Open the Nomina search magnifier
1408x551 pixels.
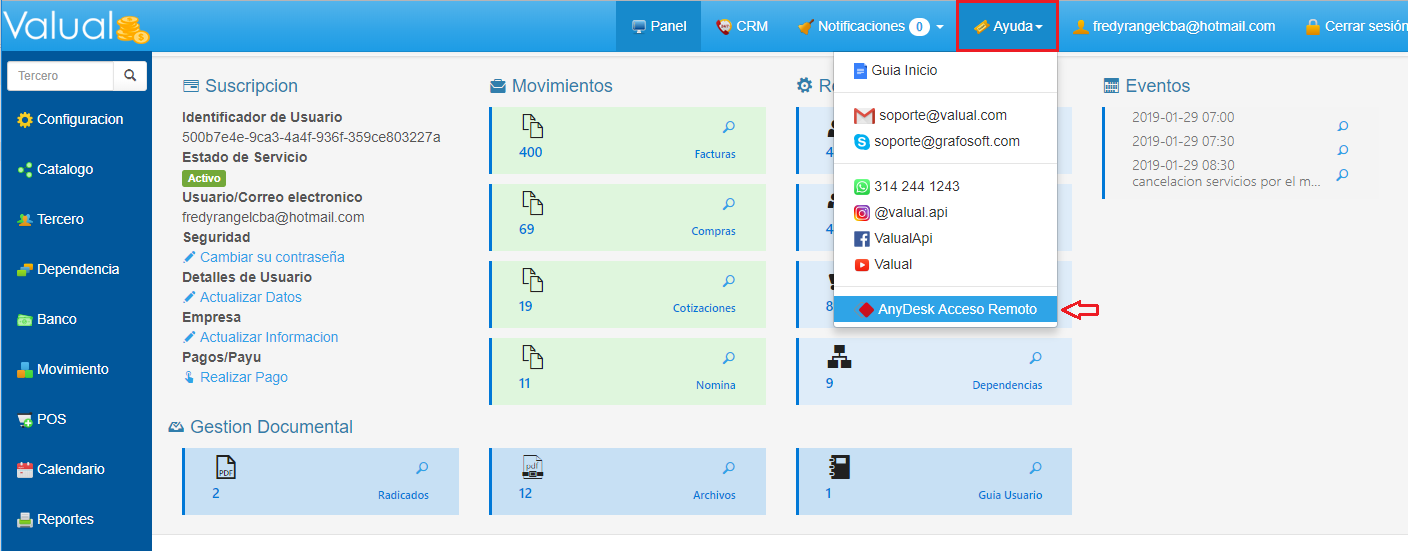729,358
